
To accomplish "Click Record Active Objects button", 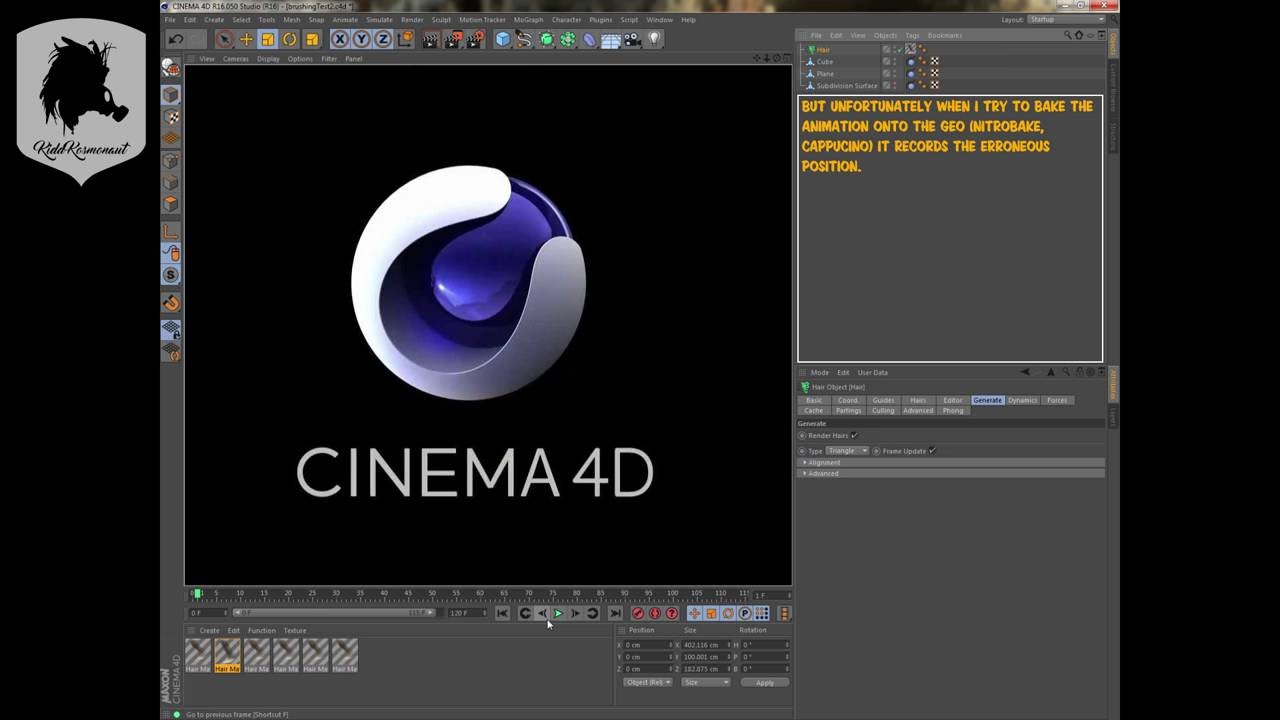I will (x=638, y=613).
